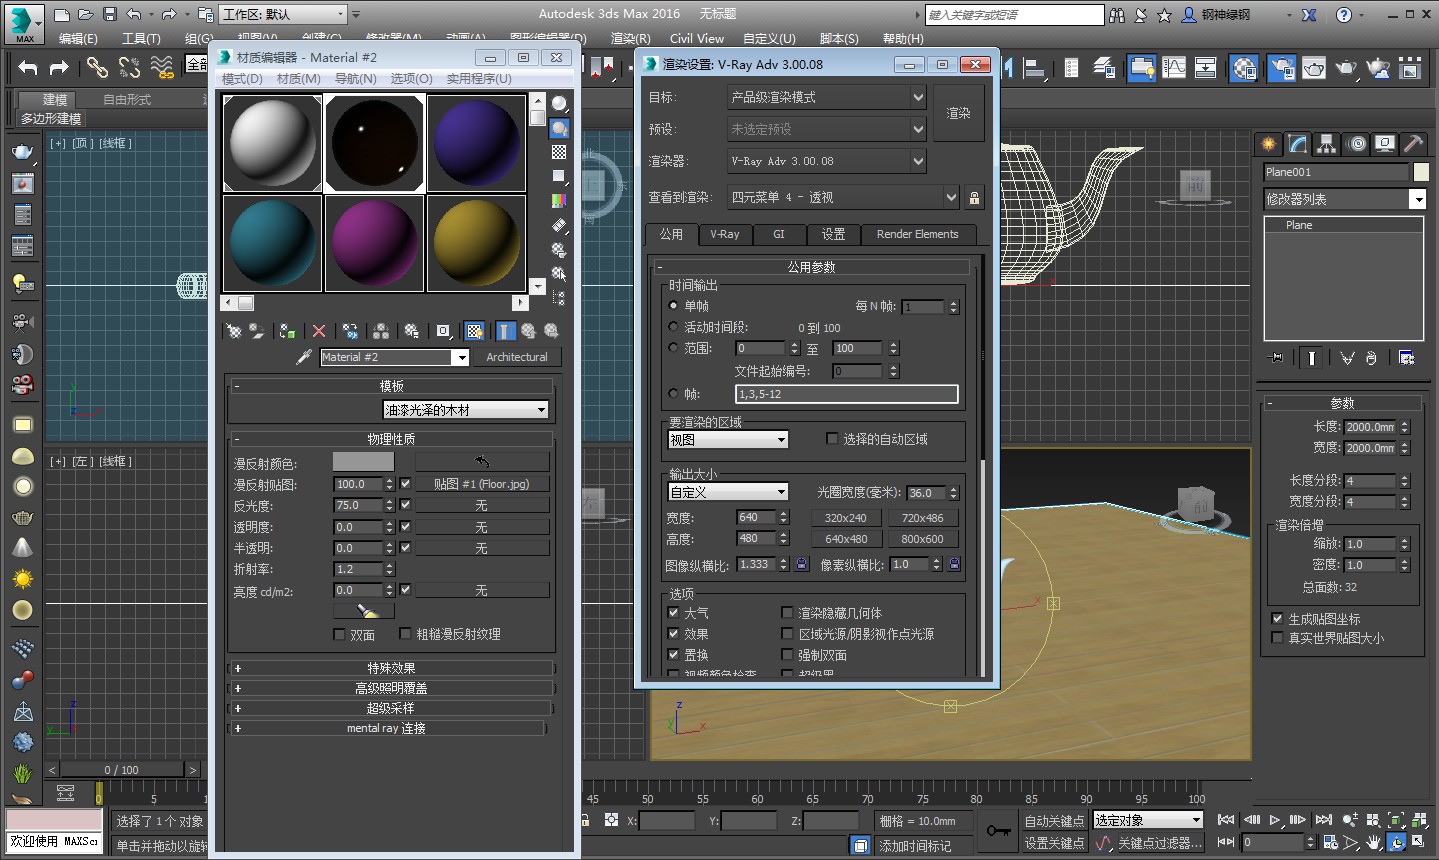This screenshot has height=860, width=1439.
Task: Open 实用程序(U) menu in Material Editor
Action: click(x=478, y=78)
